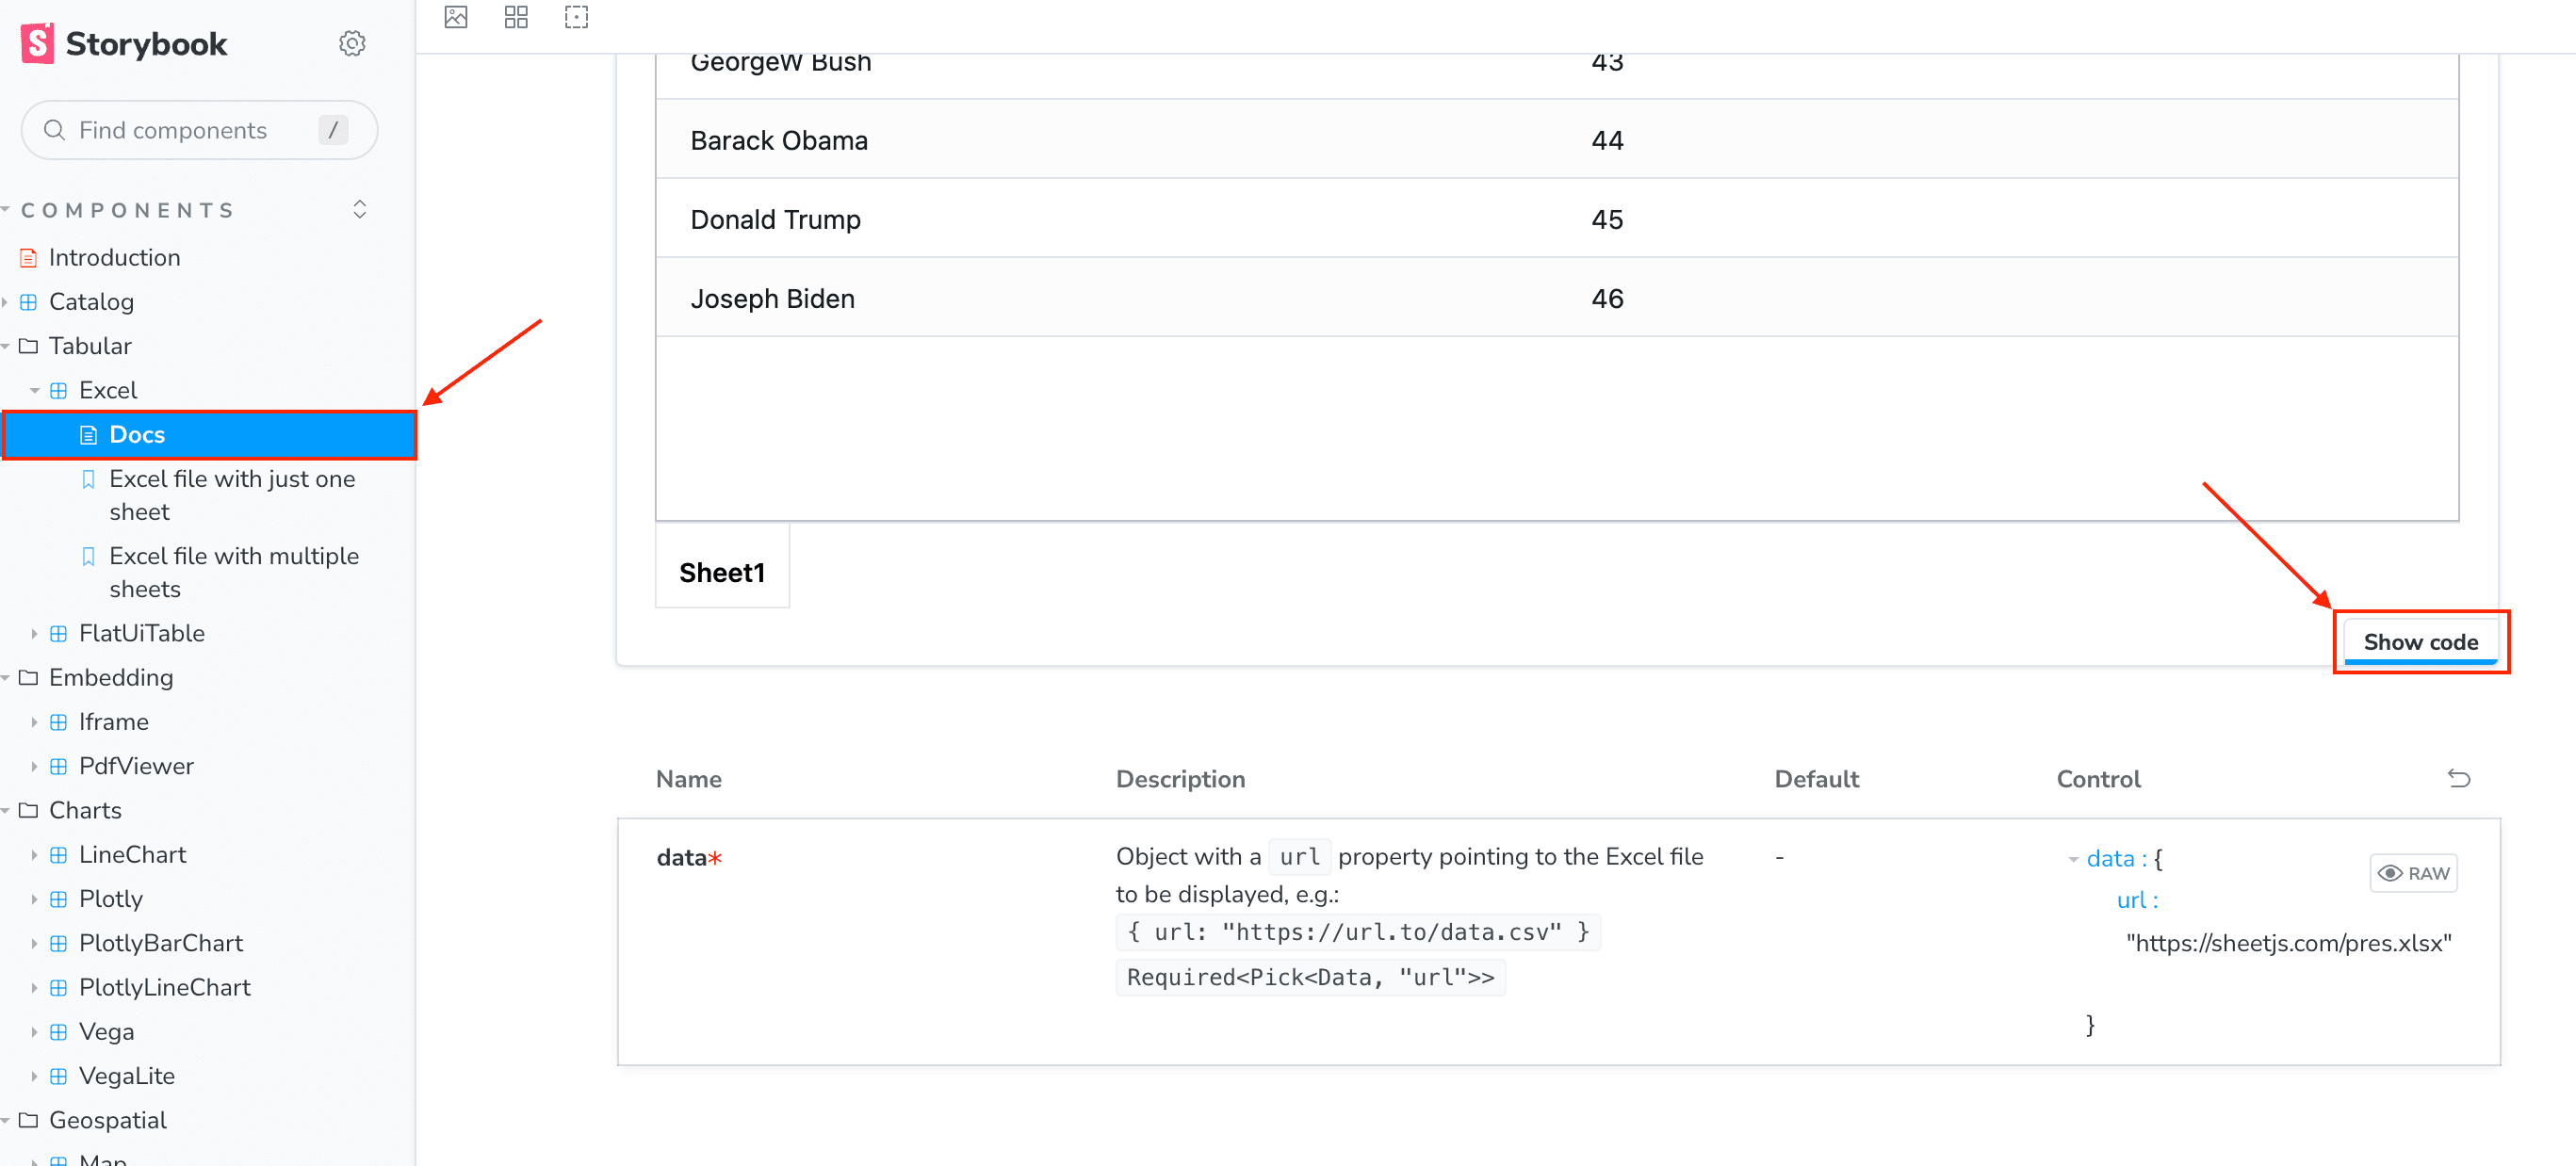
Task: Select the Sheet1 tab
Action: 722,572
